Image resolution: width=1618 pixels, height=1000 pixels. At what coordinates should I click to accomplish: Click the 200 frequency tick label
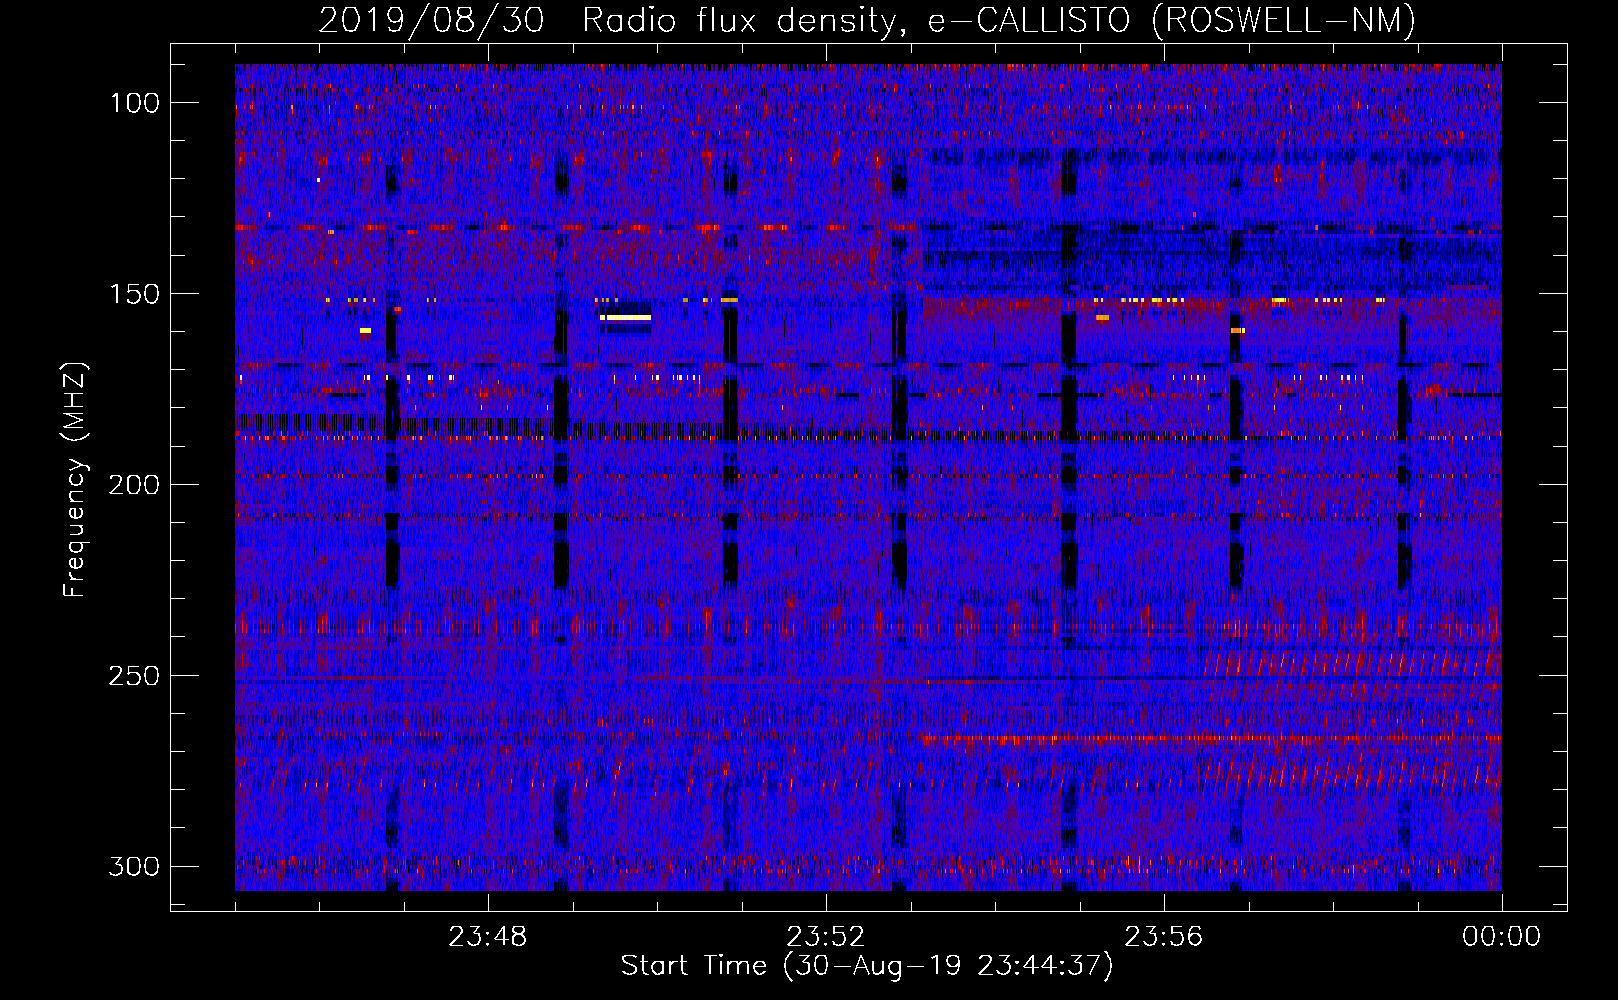click(x=133, y=485)
